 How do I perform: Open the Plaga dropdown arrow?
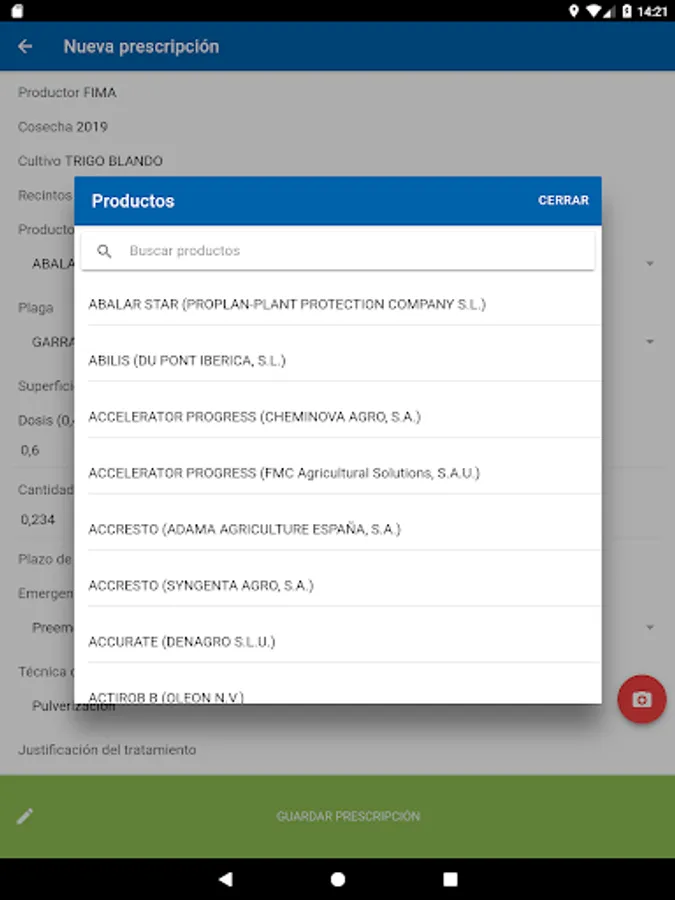point(650,342)
